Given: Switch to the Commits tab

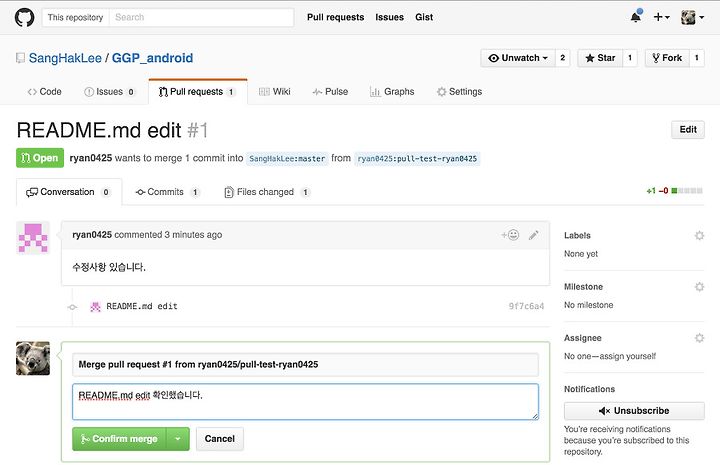Looking at the screenshot, I should pos(167,192).
